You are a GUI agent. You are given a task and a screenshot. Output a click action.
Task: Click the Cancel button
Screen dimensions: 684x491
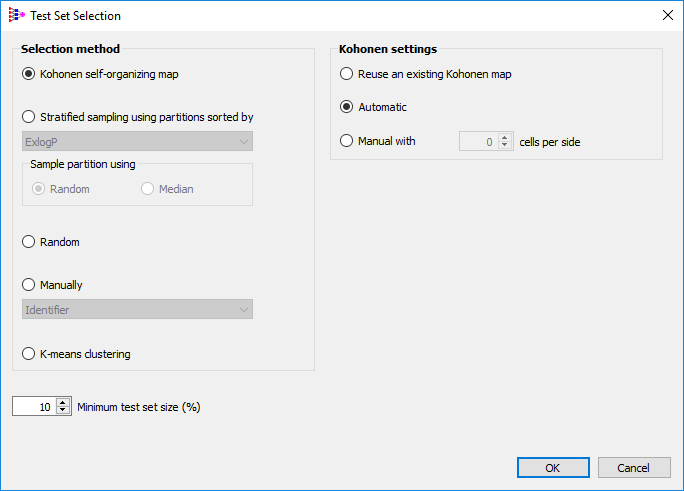(x=634, y=467)
